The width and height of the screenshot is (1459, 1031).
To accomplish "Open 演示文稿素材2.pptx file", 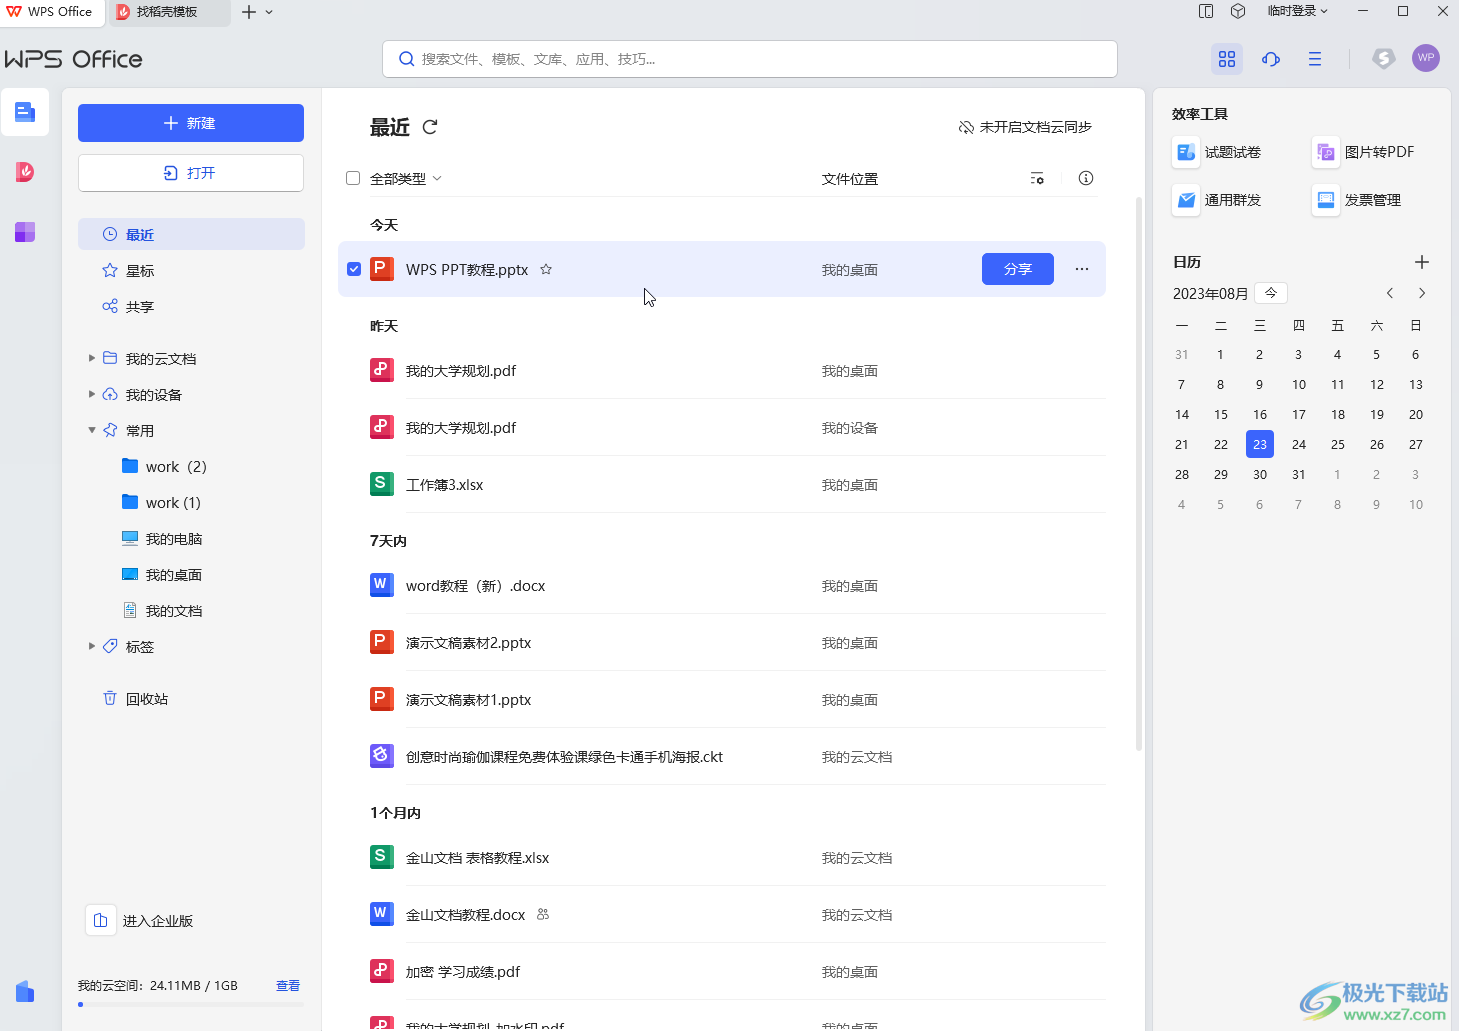I will (x=722, y=642).
